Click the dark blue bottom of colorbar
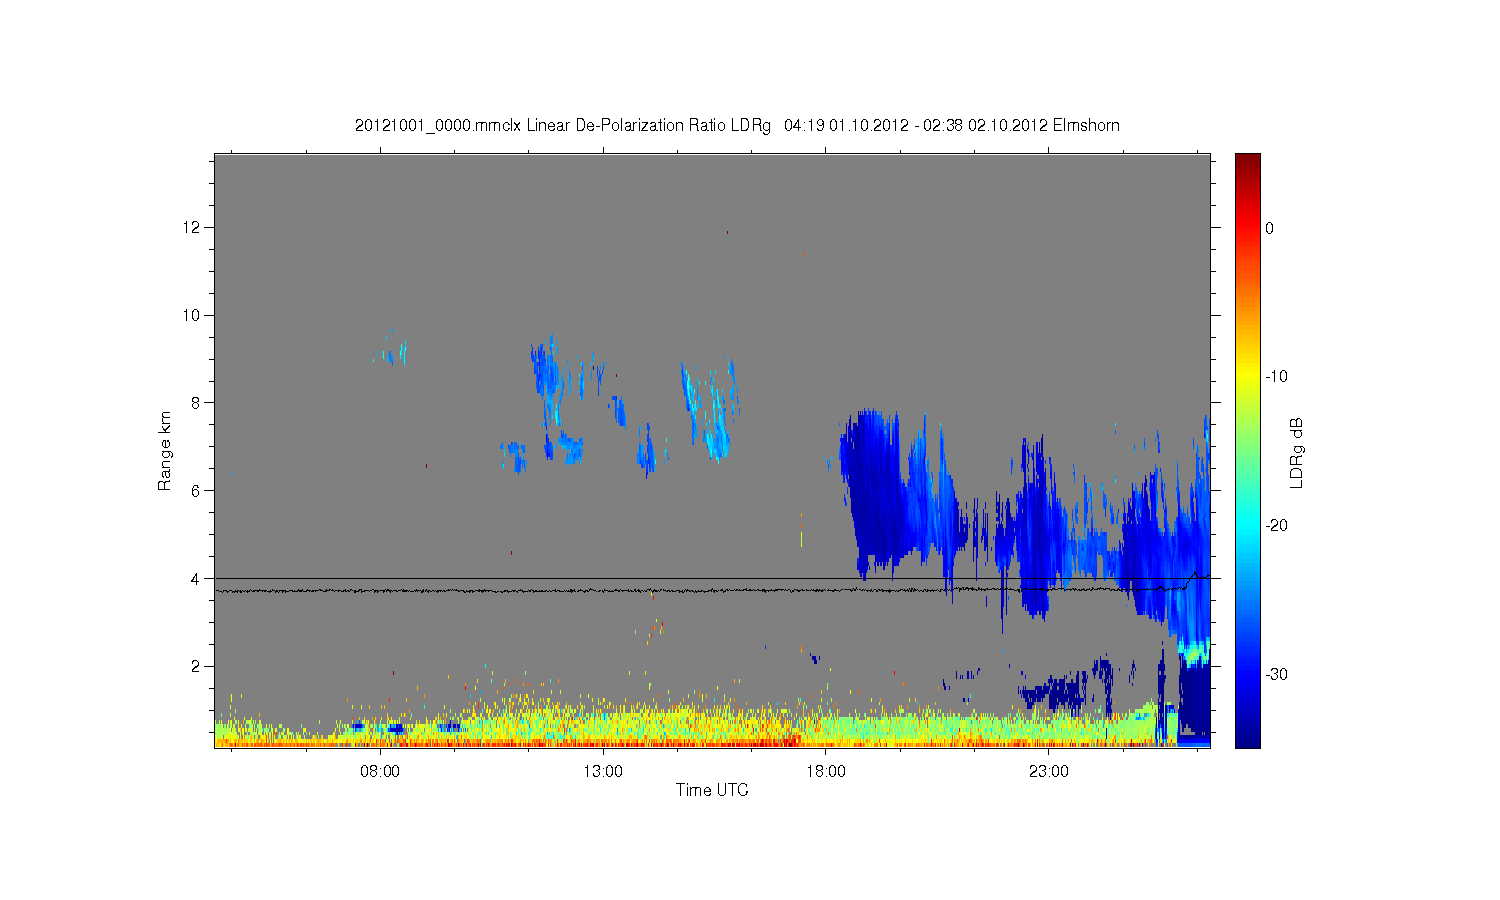Screen dimensions: 1500x900 coord(1248,735)
